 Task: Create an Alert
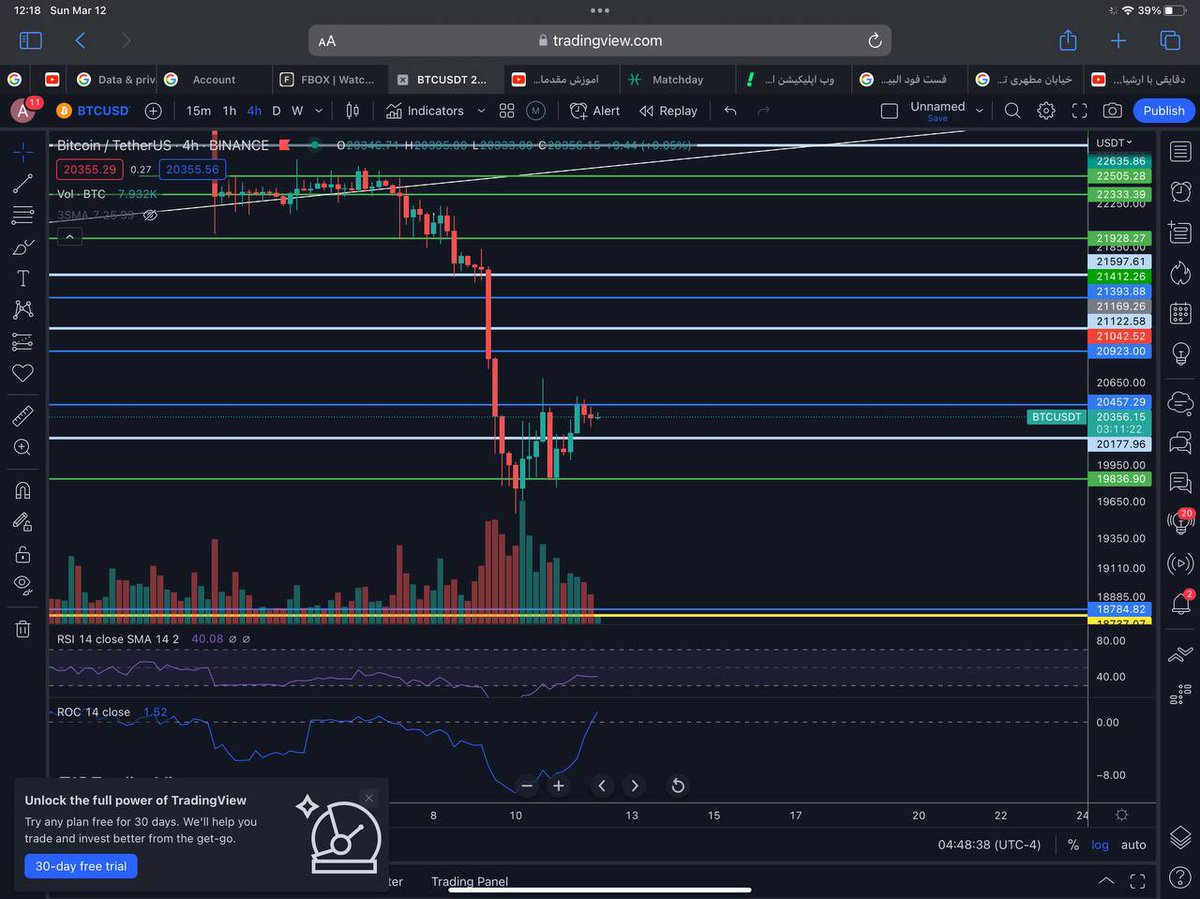(x=595, y=111)
